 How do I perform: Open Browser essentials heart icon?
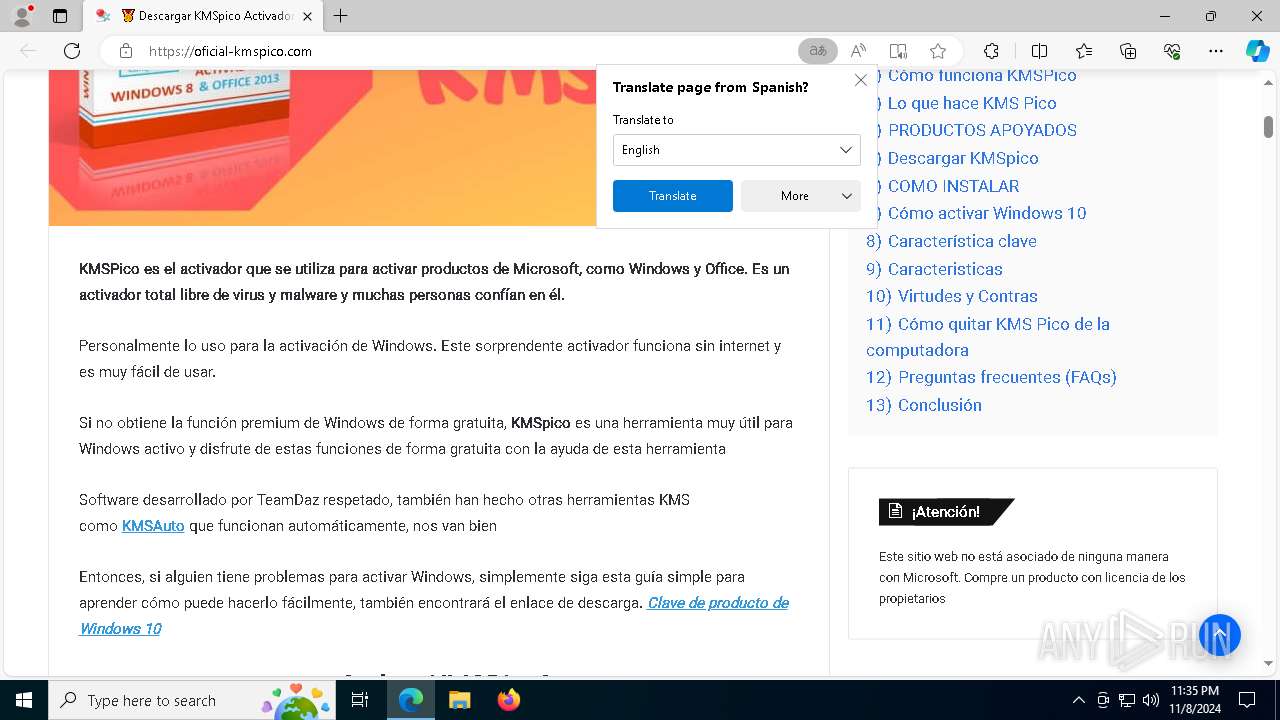(1172, 51)
